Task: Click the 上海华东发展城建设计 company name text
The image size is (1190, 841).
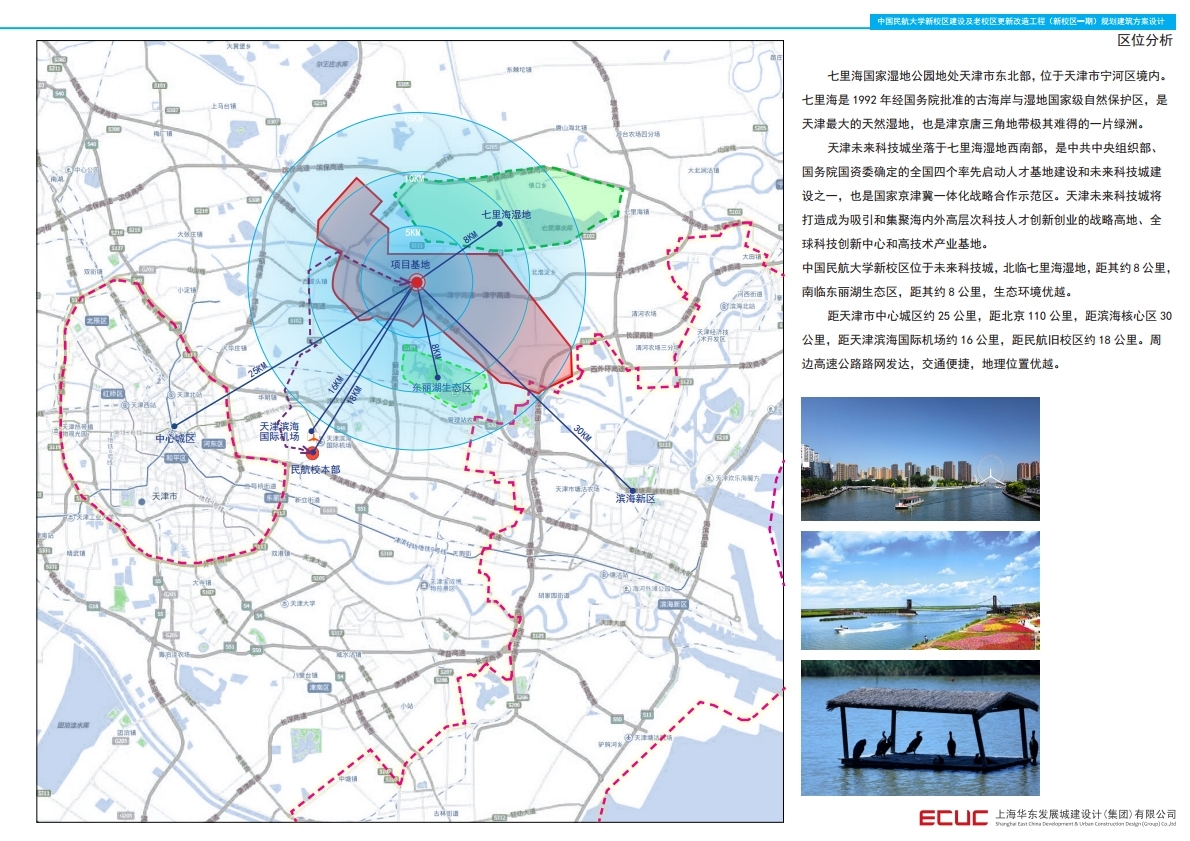Action: click(x=1085, y=814)
